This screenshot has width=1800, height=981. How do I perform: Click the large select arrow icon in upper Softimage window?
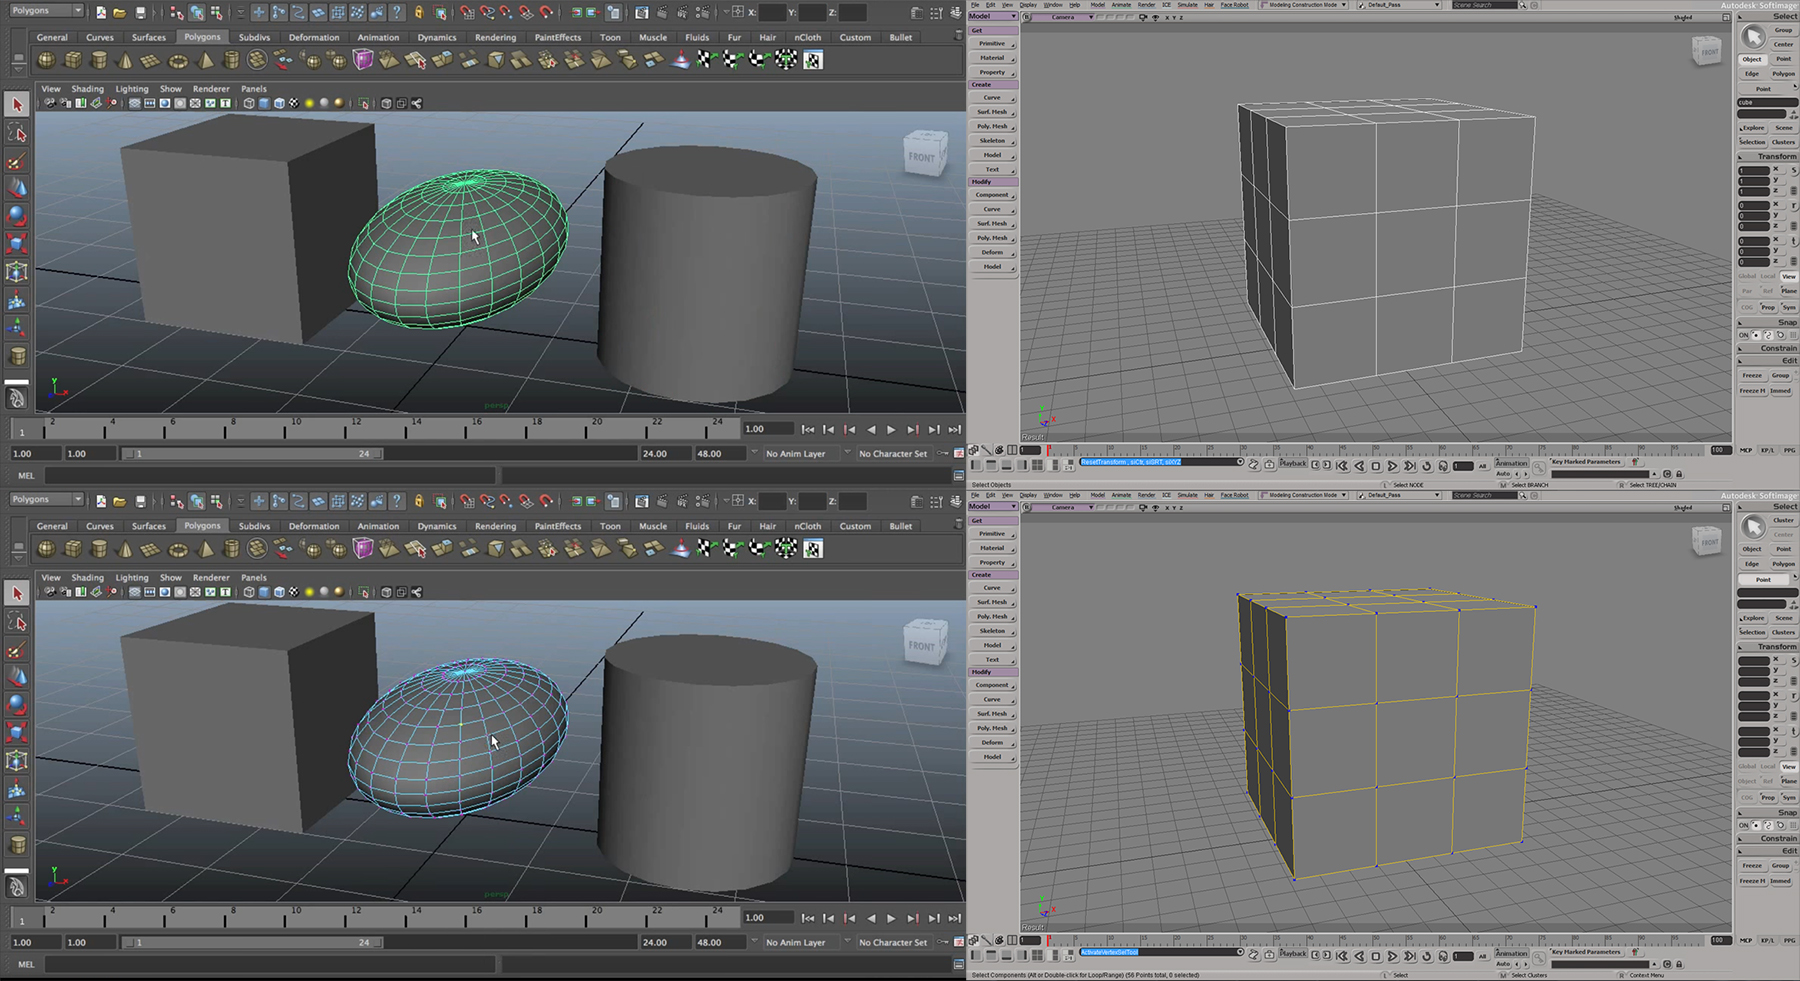tap(1753, 37)
